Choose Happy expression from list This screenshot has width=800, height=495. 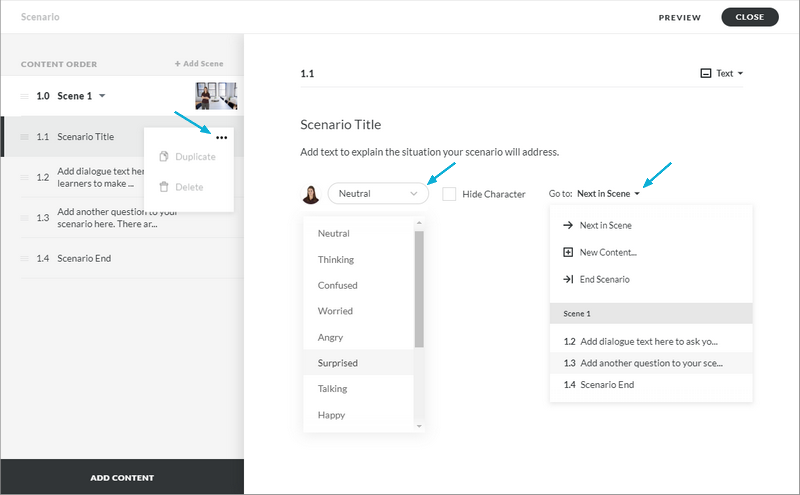pos(359,415)
